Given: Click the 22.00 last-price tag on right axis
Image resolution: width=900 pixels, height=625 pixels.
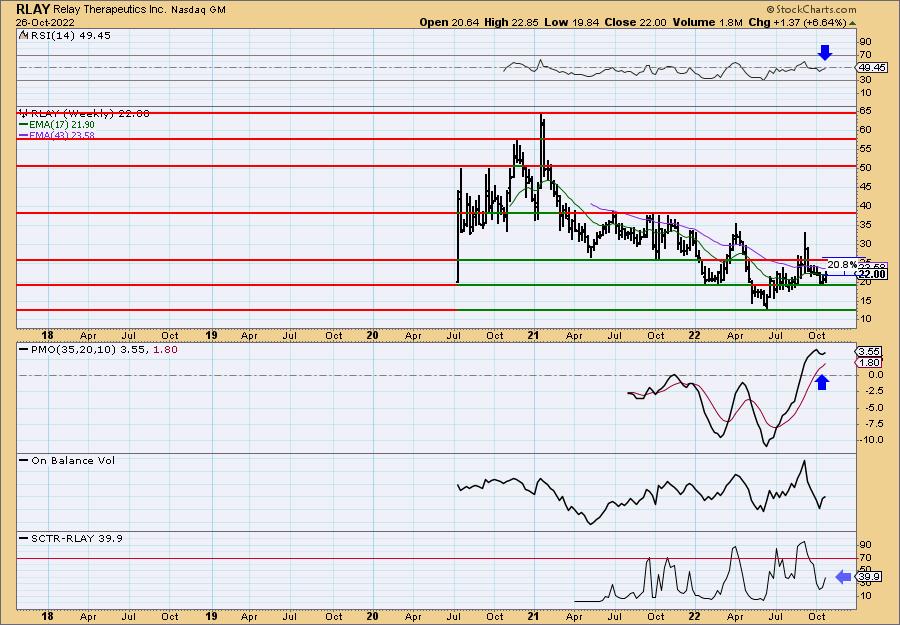Looking at the screenshot, I should [x=872, y=275].
